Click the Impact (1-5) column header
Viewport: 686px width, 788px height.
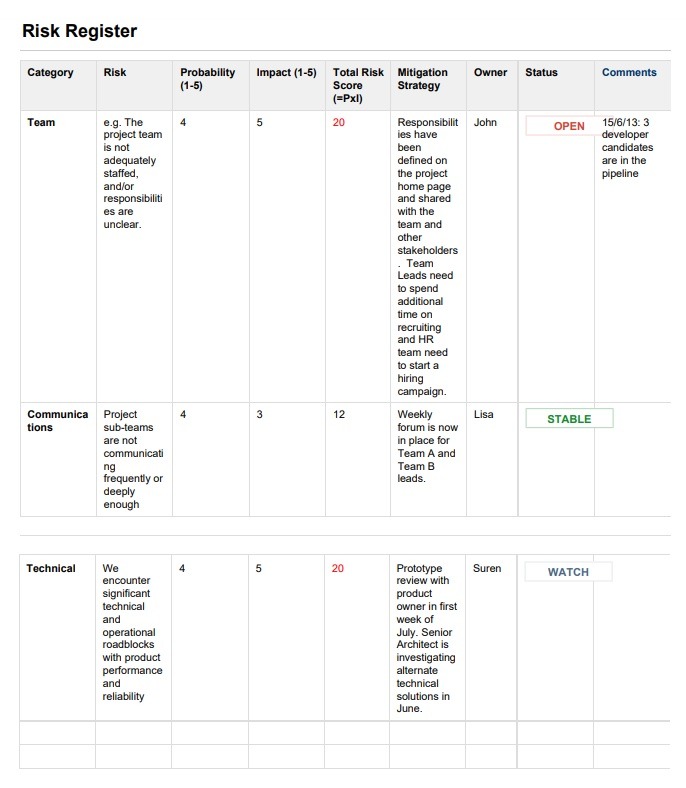[x=286, y=72]
